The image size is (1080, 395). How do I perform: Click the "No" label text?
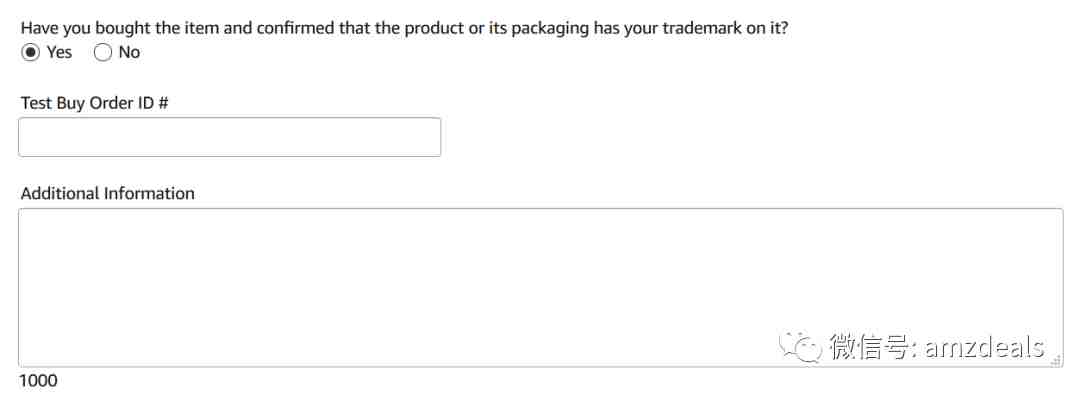click(x=129, y=52)
